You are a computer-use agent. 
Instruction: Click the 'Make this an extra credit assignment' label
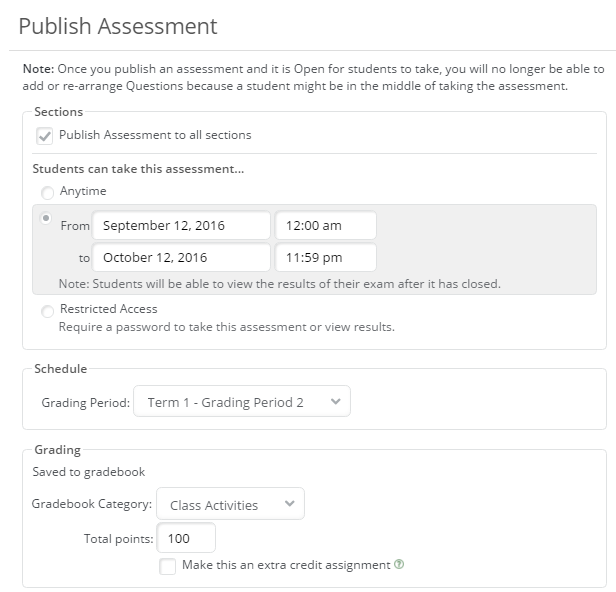point(286,565)
